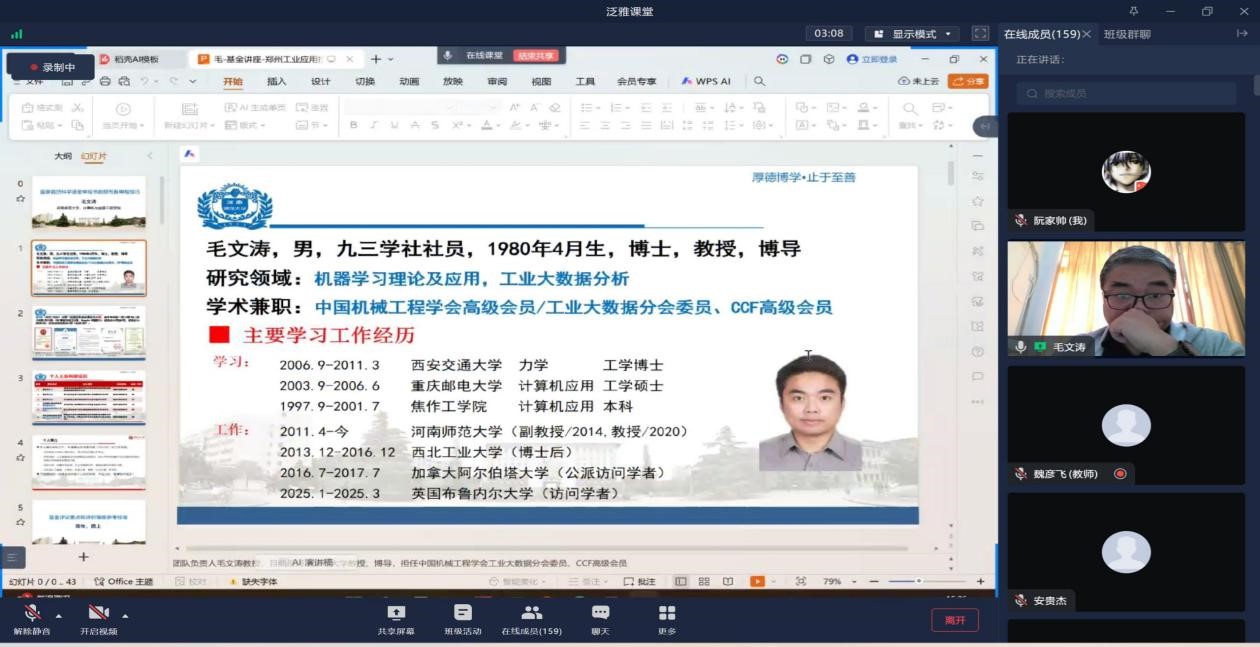
Task: Click the fullscreen icon beside display mode
Action: click(x=980, y=34)
